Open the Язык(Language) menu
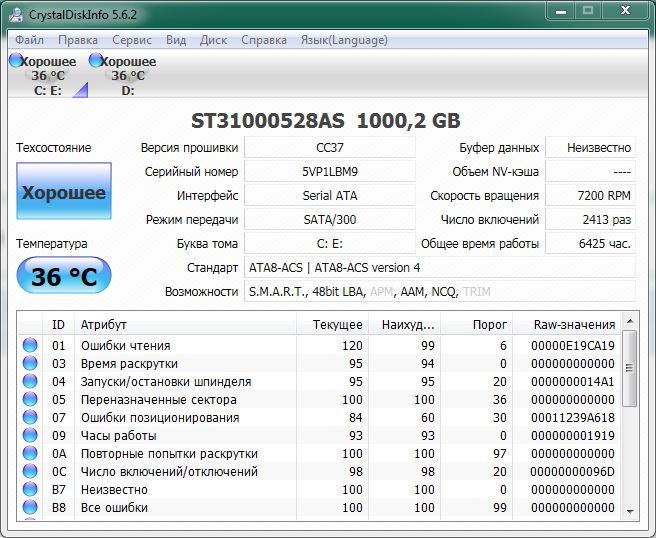Image resolution: width=656 pixels, height=538 pixels. click(x=343, y=40)
